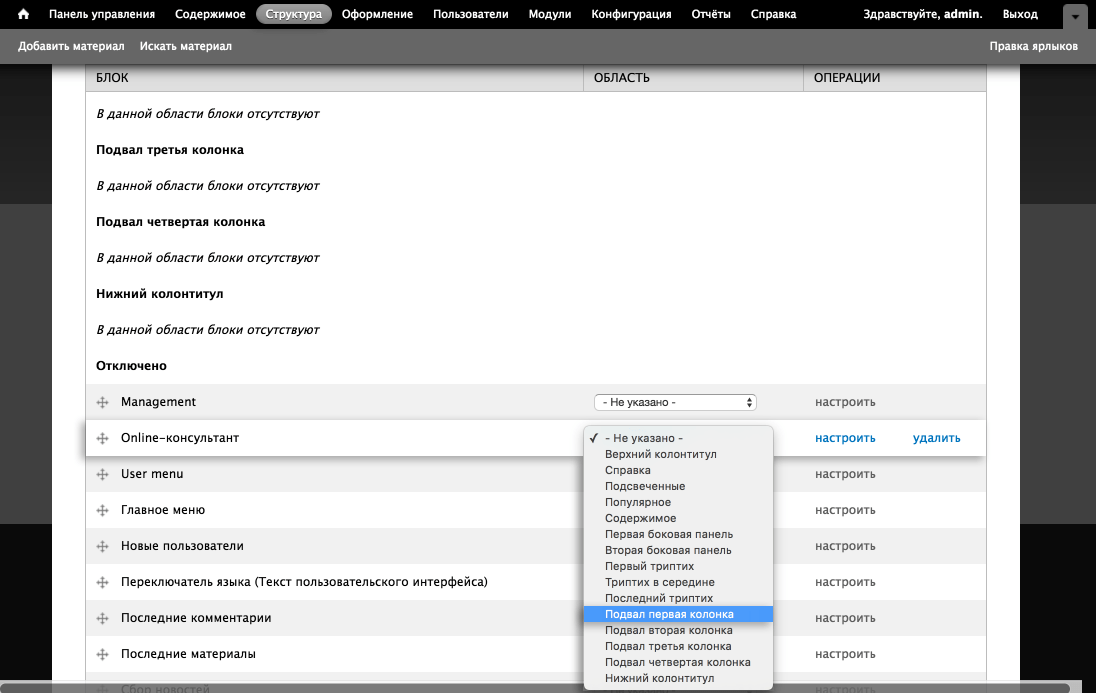Log out via 'Выход' link
Image resolution: width=1096 pixels, height=693 pixels.
coord(1020,14)
